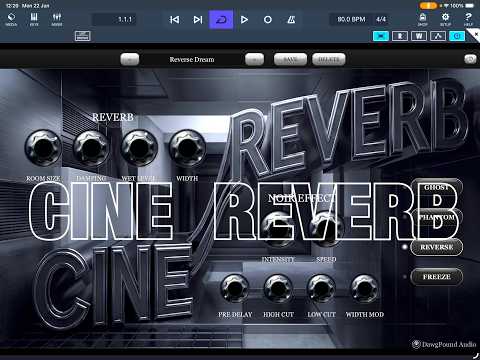This screenshot has height=360, width=480.
Task: Open the Setup gear icon
Action: tap(445, 19)
